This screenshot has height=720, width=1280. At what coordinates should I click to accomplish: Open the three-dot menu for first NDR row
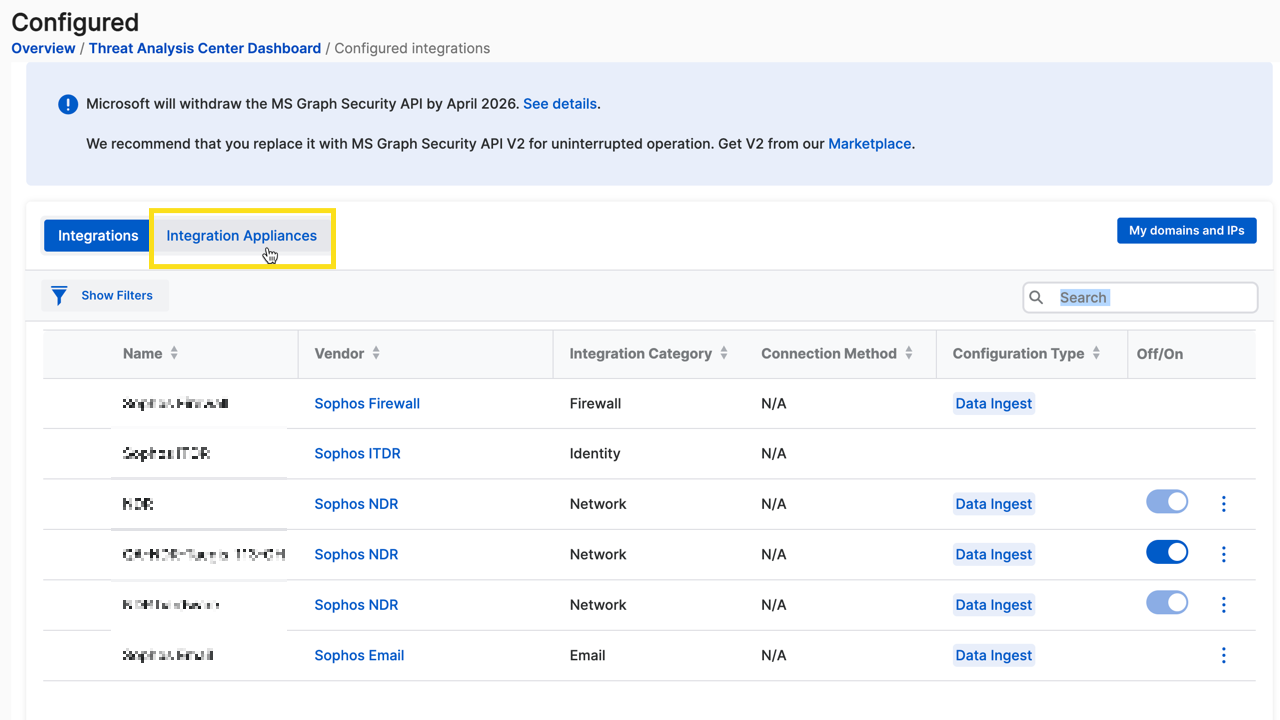pyautogui.click(x=1224, y=504)
